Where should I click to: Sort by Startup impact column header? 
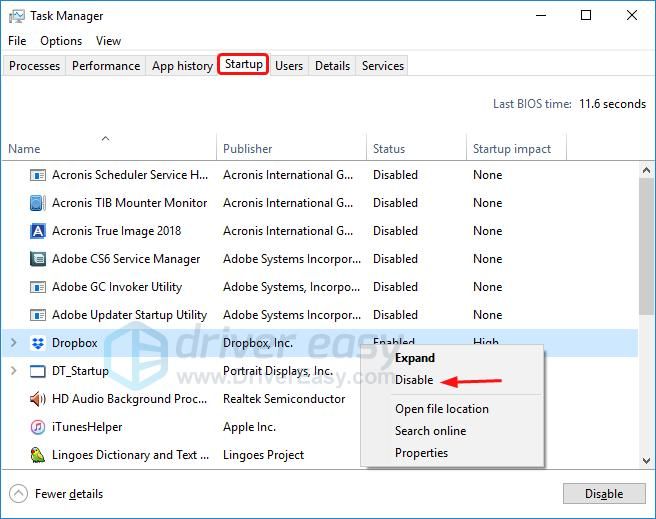(512, 149)
